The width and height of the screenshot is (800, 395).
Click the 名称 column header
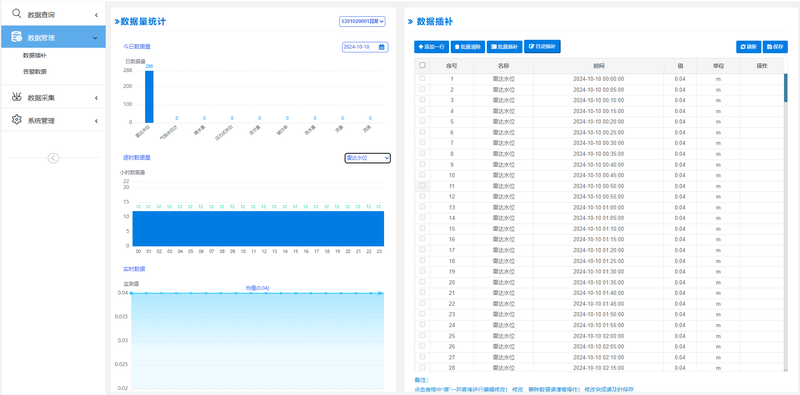[x=503, y=66]
